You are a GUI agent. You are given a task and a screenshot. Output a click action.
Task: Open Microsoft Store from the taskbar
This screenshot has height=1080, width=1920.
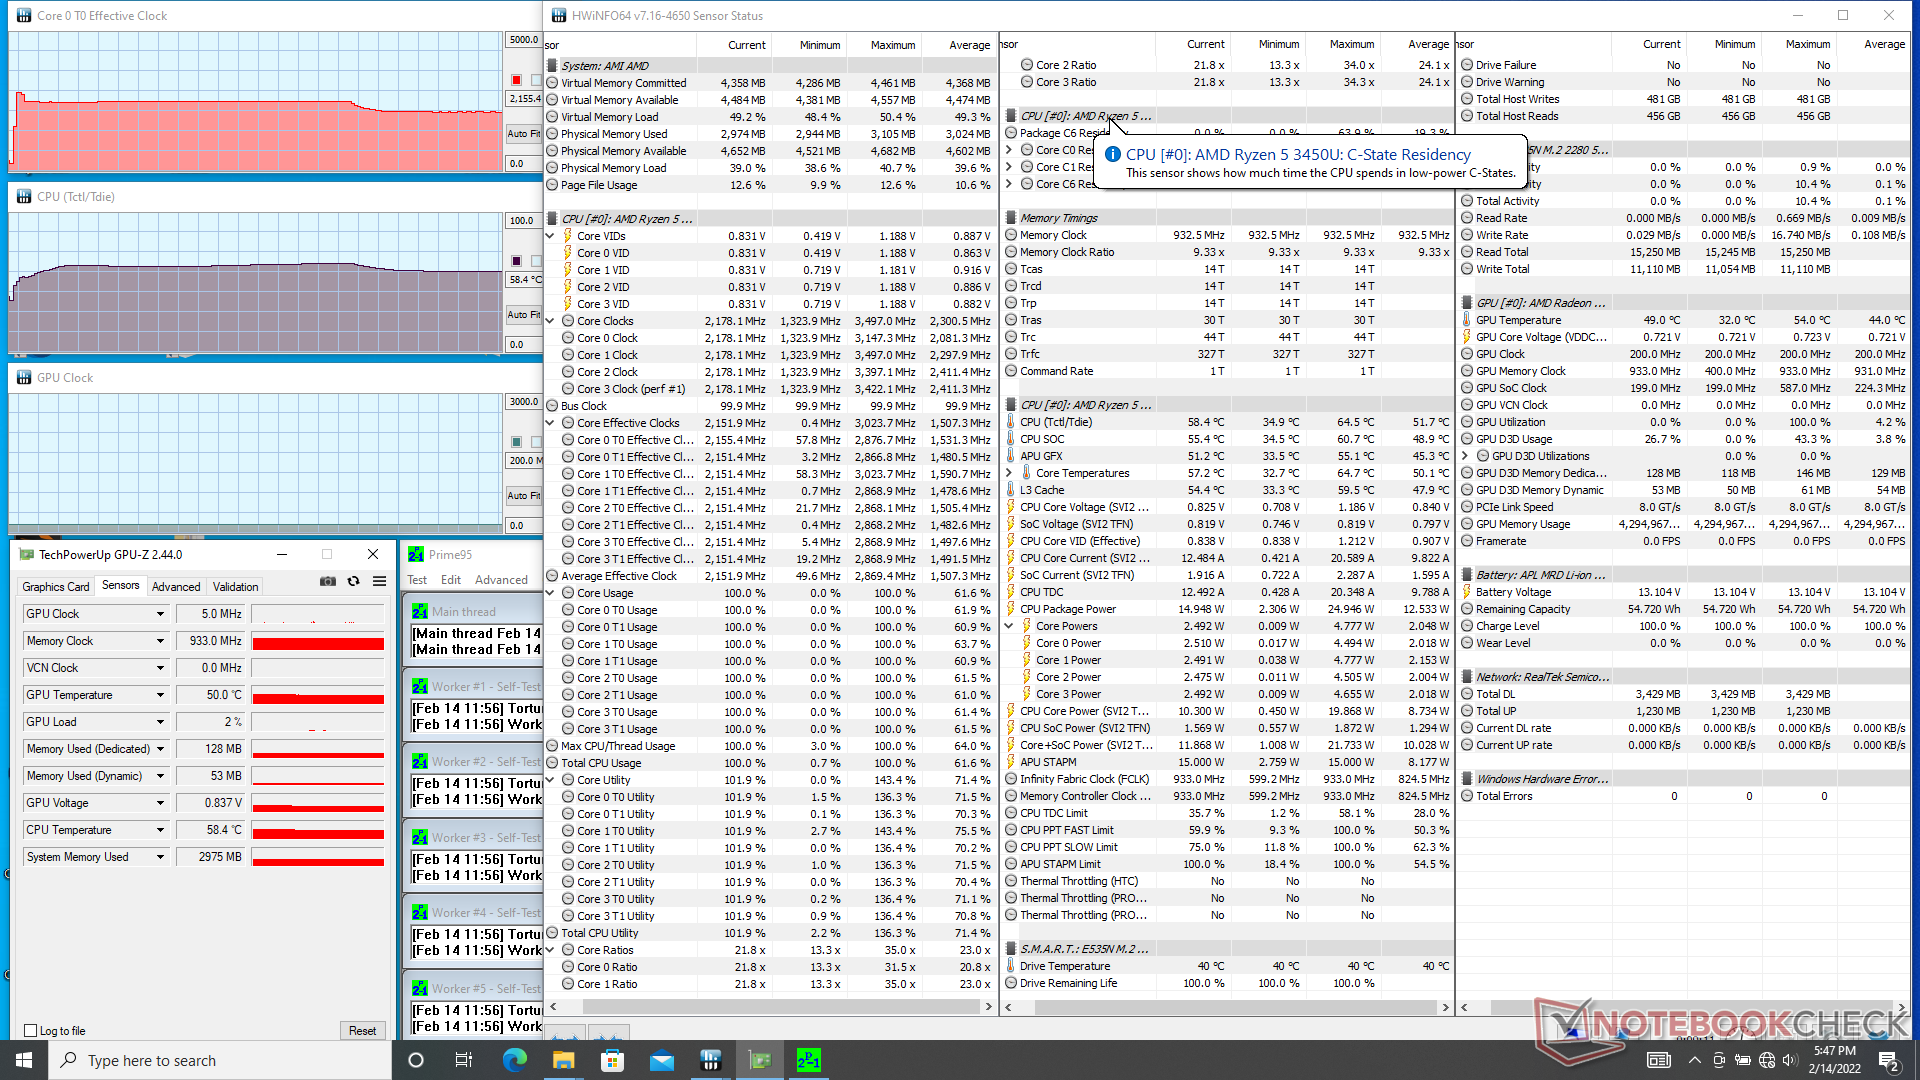(612, 1060)
